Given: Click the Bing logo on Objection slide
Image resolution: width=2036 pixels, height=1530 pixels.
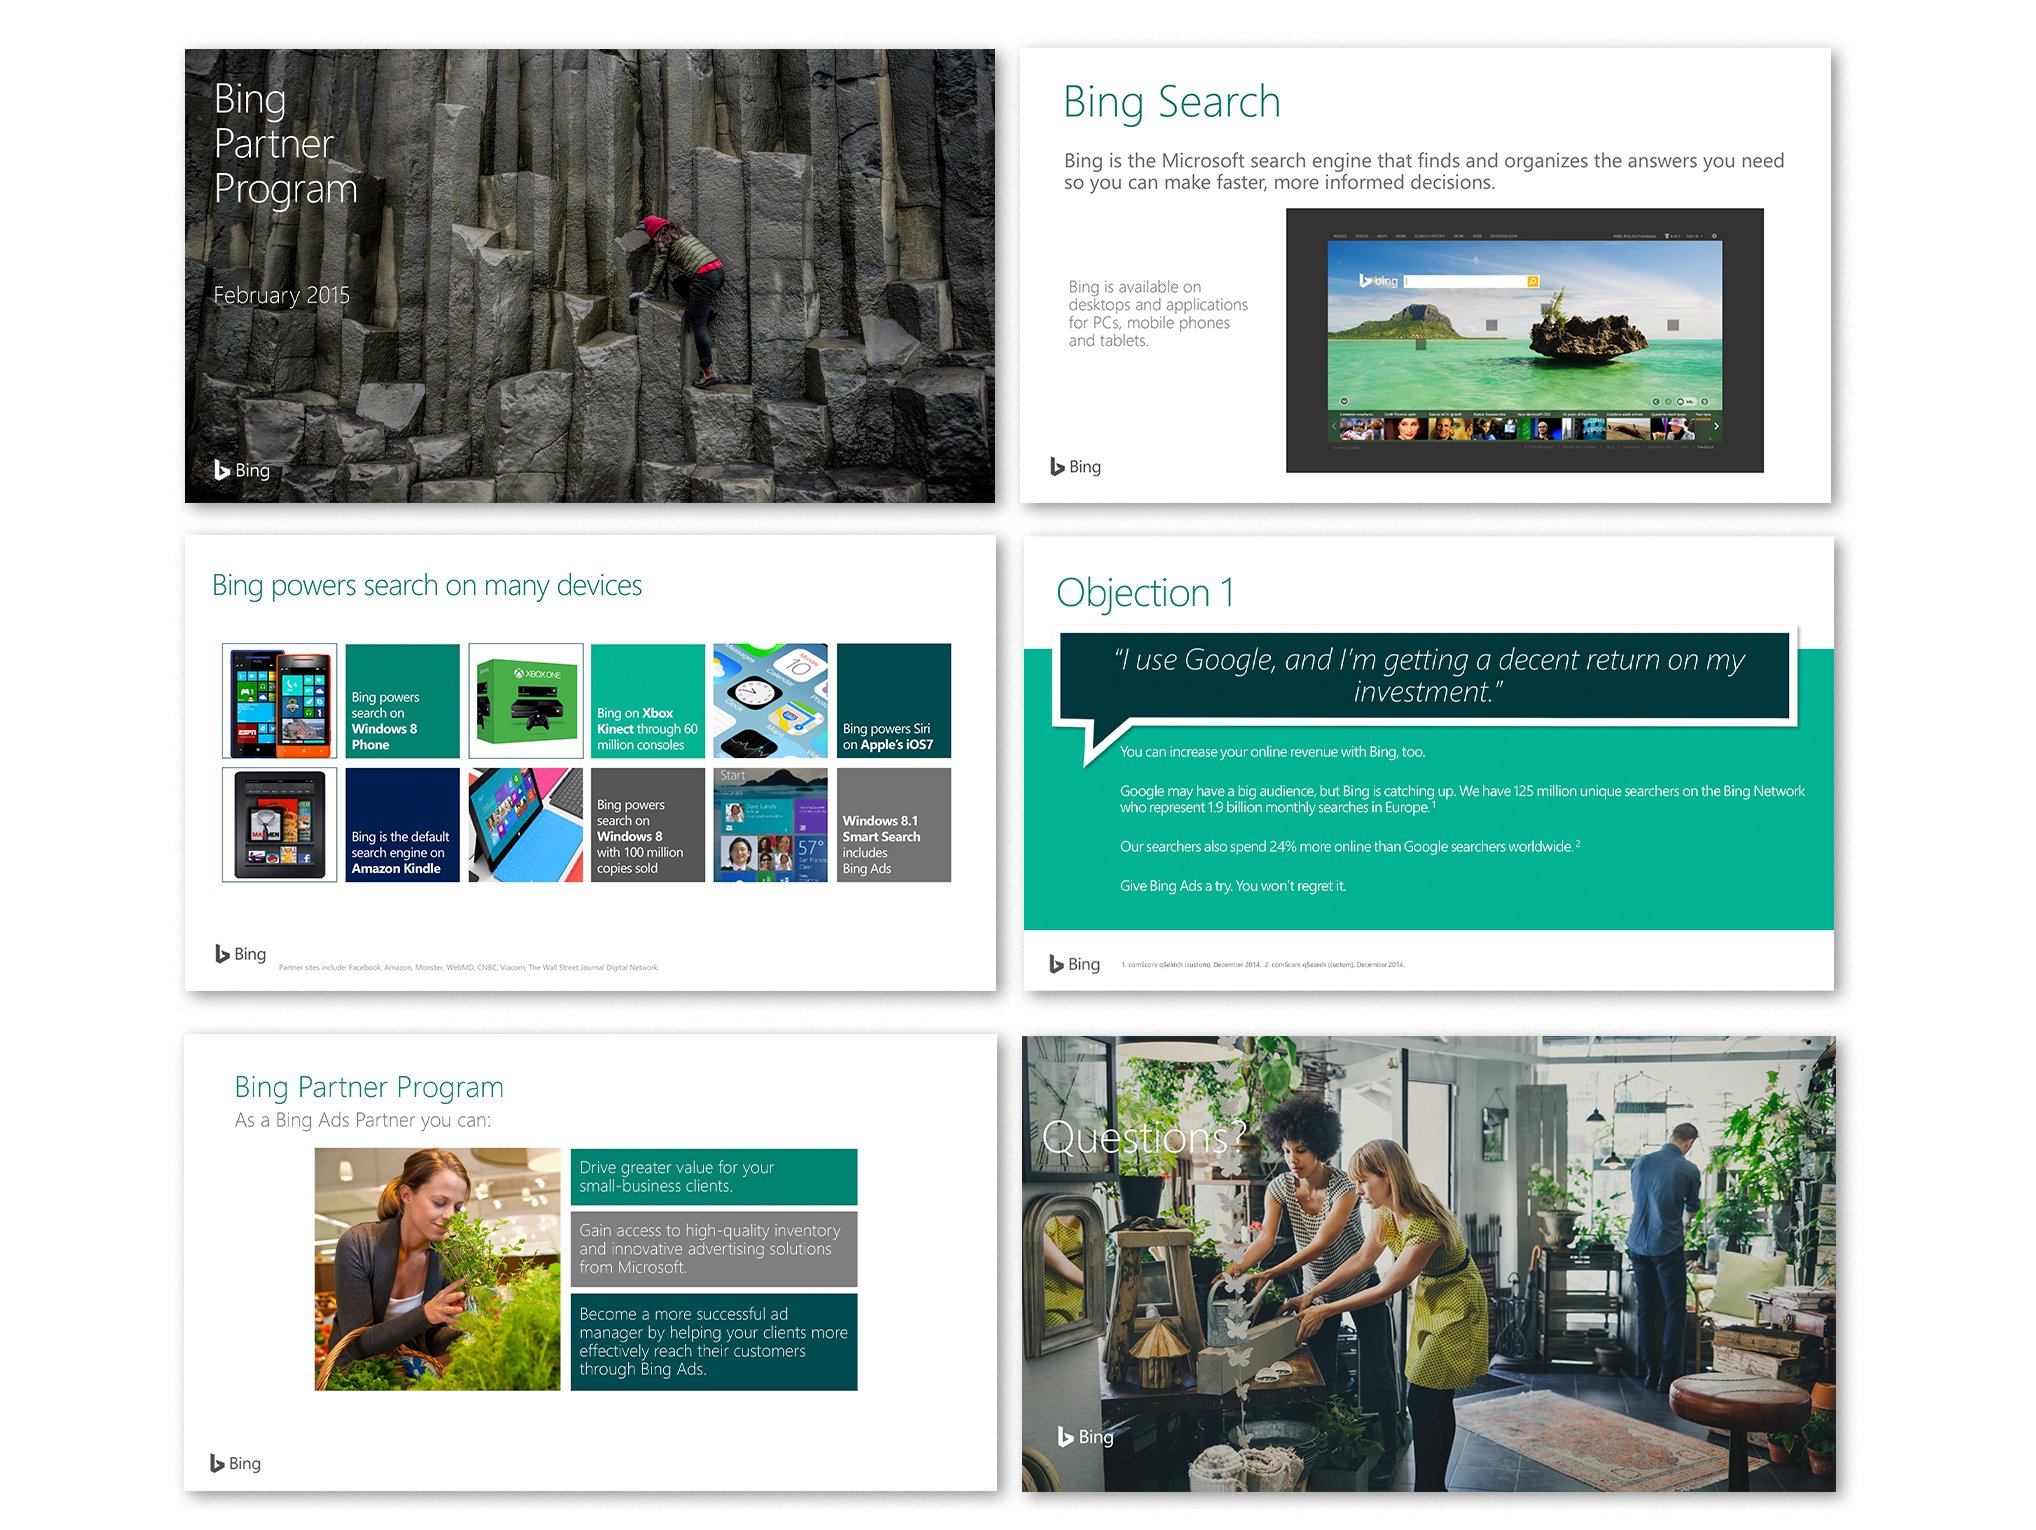Looking at the screenshot, I should (x=1074, y=964).
